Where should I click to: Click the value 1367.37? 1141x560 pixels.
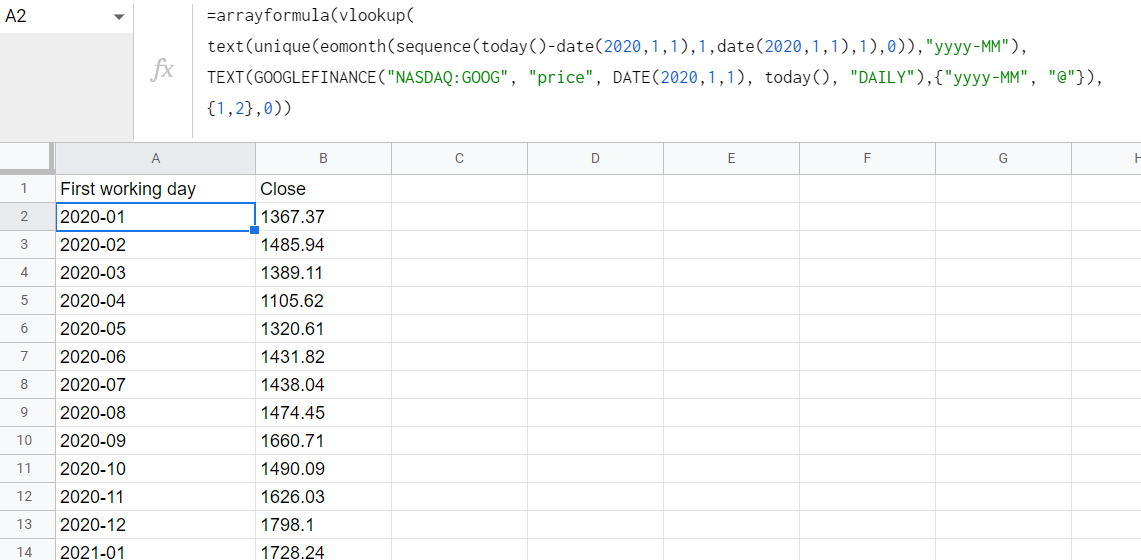pos(323,217)
